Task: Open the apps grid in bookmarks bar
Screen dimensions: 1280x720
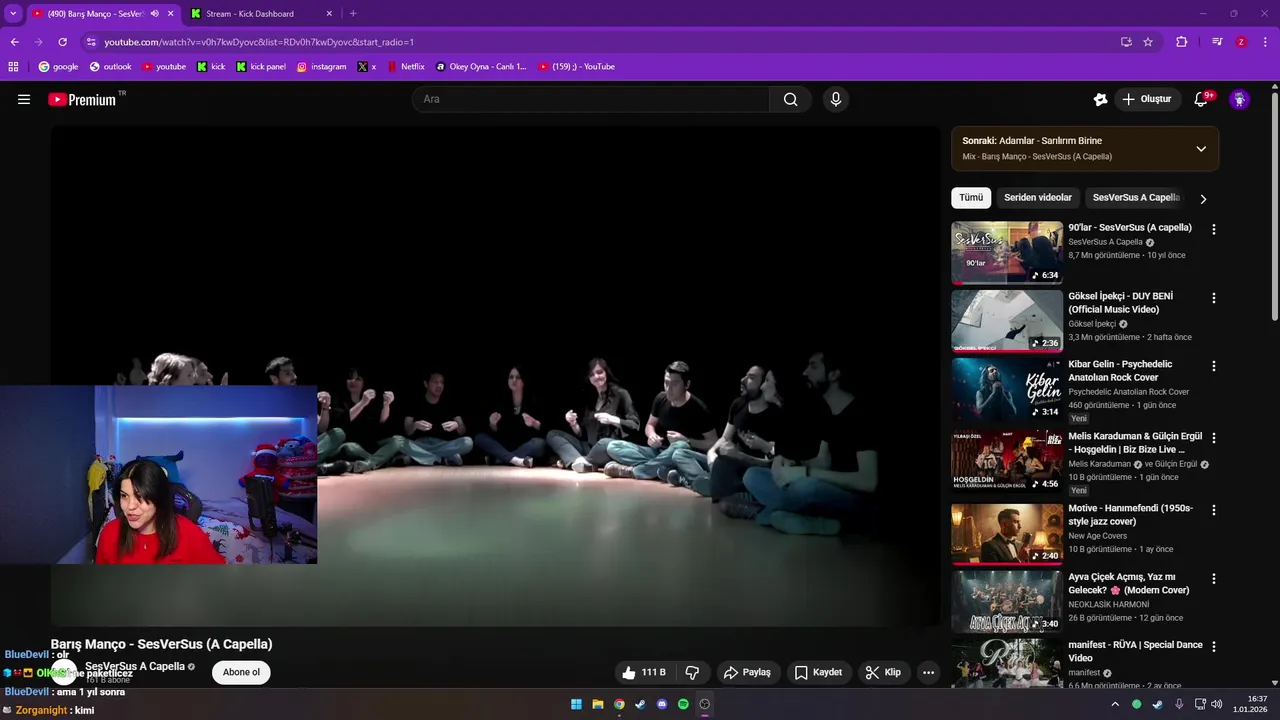Action: tap(13, 67)
